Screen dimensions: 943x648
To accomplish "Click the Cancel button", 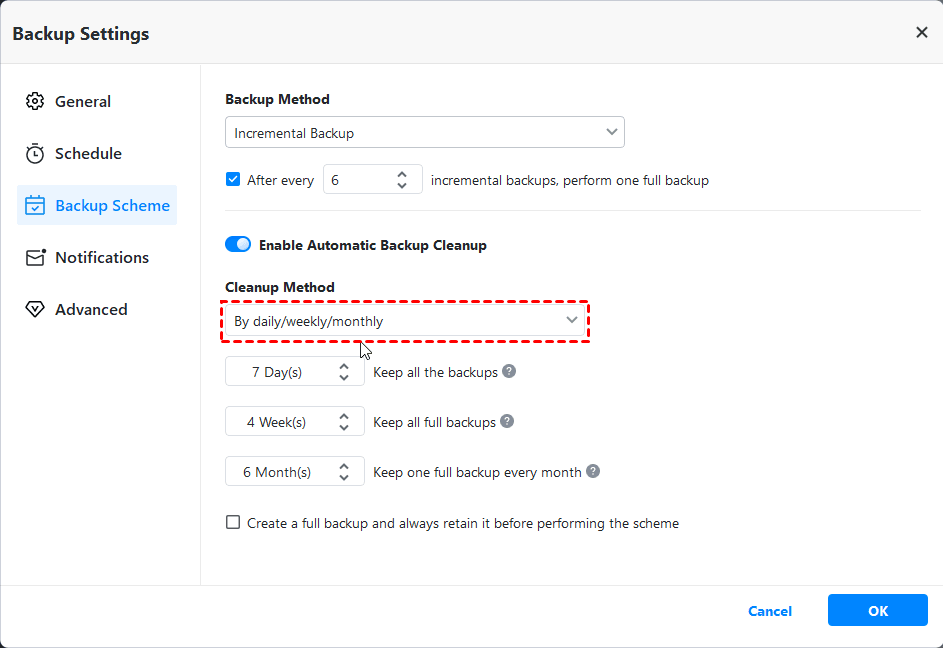I will tap(769, 611).
